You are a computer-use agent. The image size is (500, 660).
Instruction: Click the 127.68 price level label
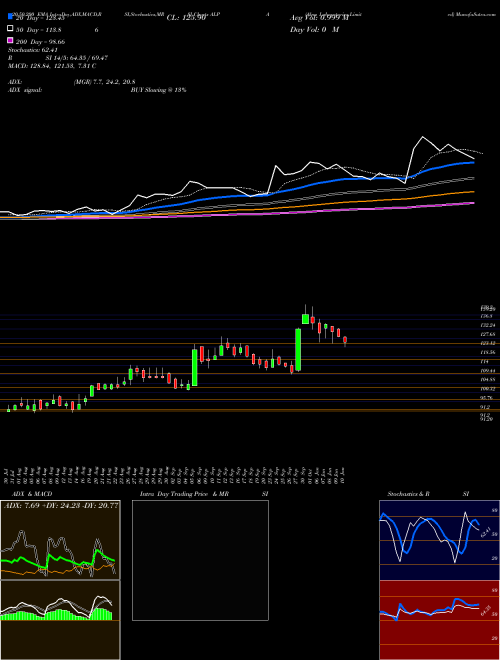pyautogui.click(x=488, y=334)
